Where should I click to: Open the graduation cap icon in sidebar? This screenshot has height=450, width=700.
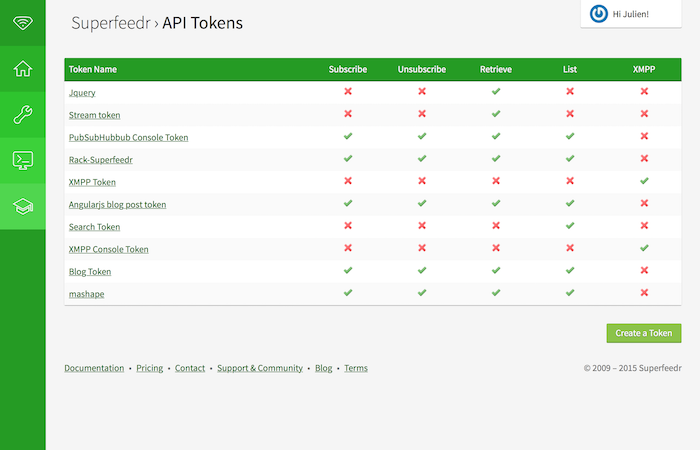click(23, 207)
